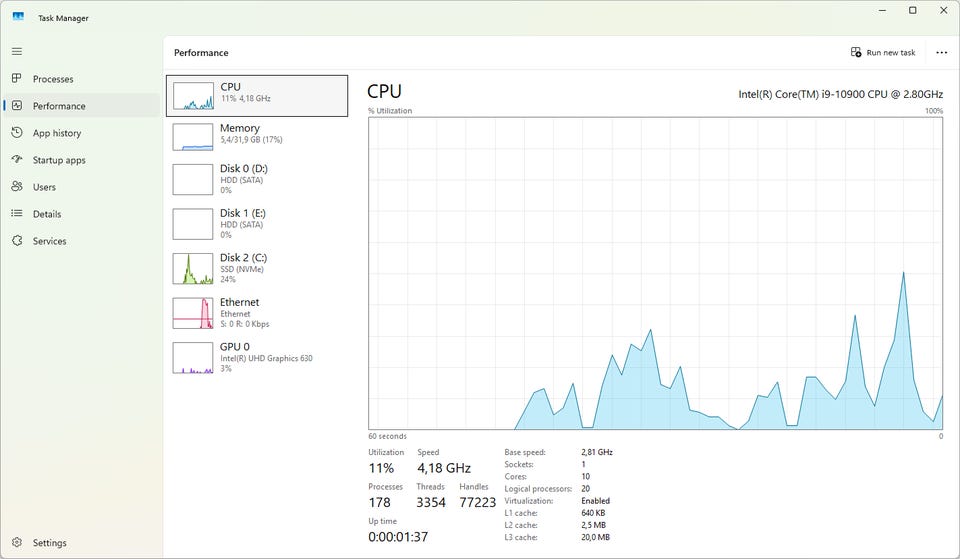Open the Startup apps page
This screenshot has height=559, width=960.
click(x=59, y=160)
